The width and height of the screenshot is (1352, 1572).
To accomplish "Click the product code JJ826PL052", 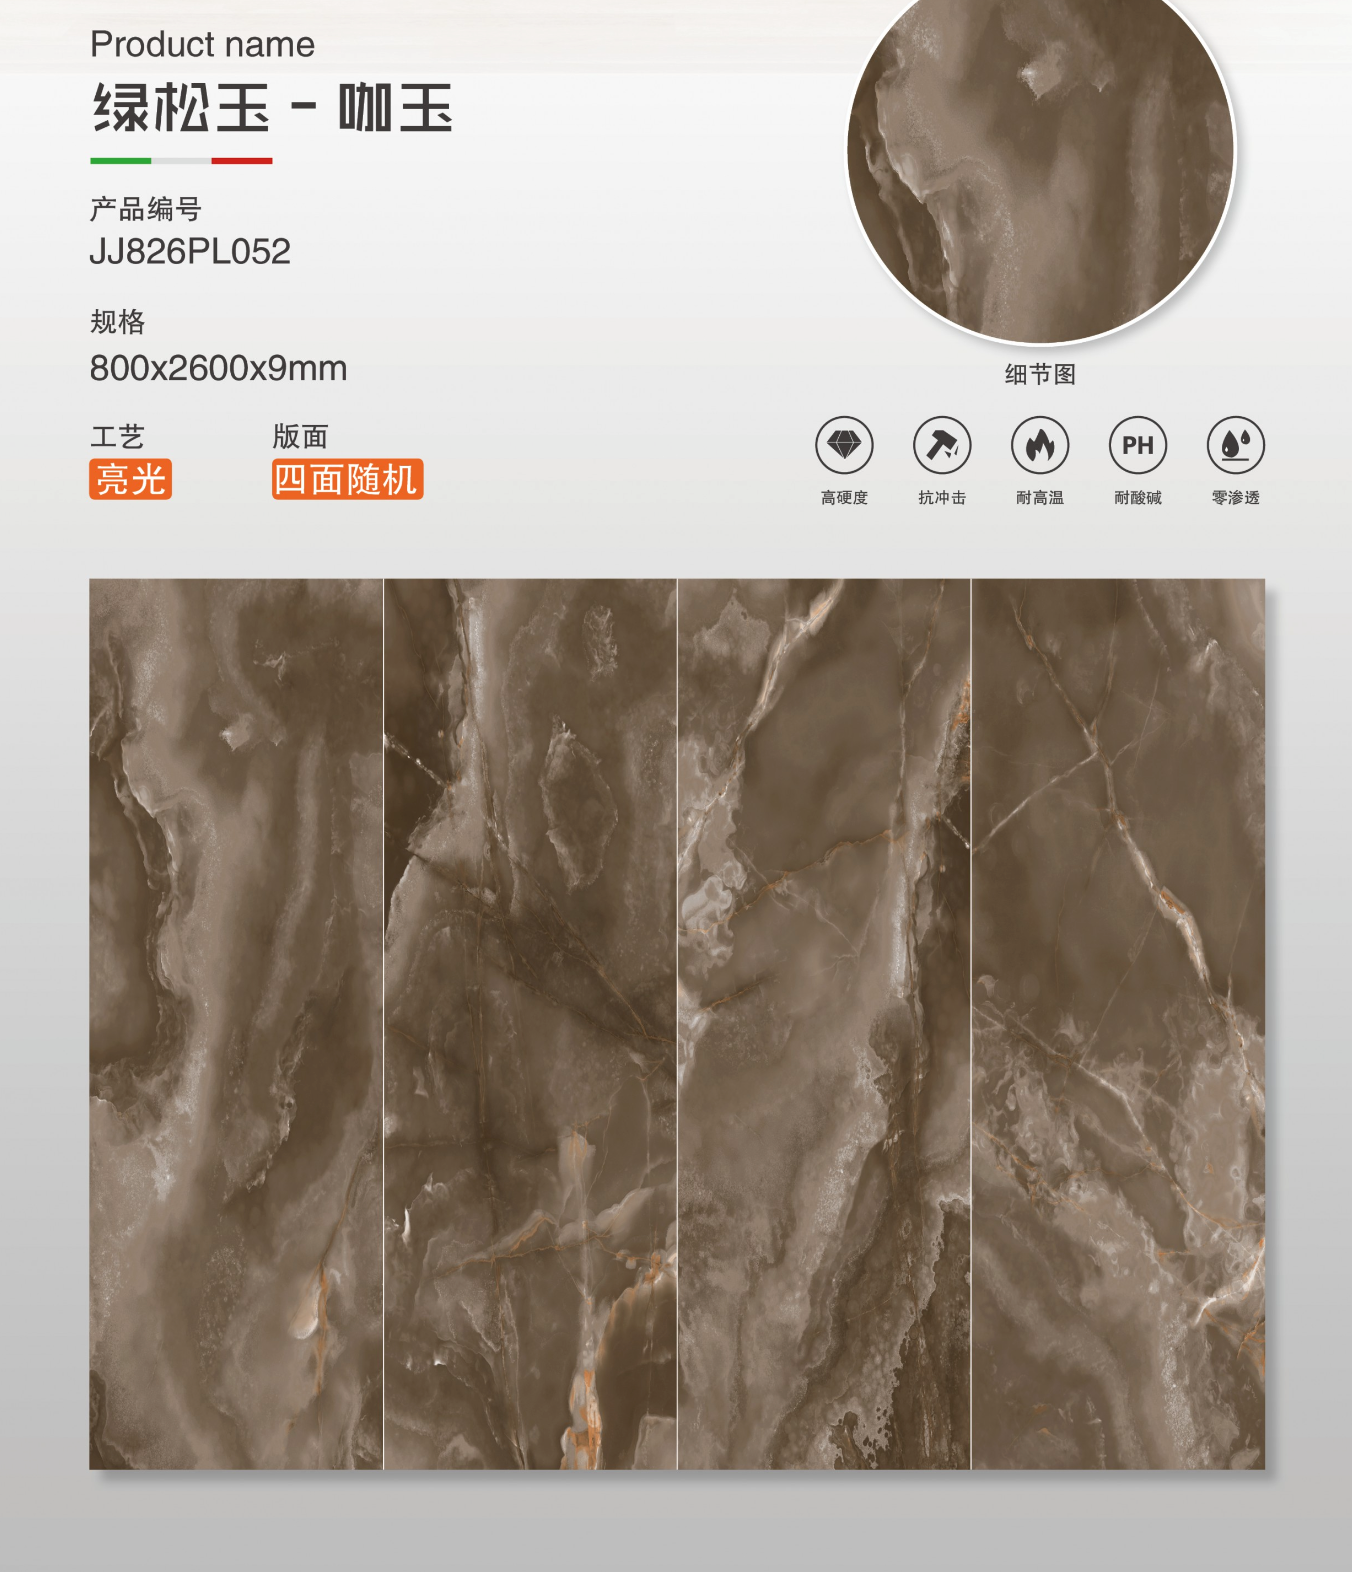I will pos(190,252).
